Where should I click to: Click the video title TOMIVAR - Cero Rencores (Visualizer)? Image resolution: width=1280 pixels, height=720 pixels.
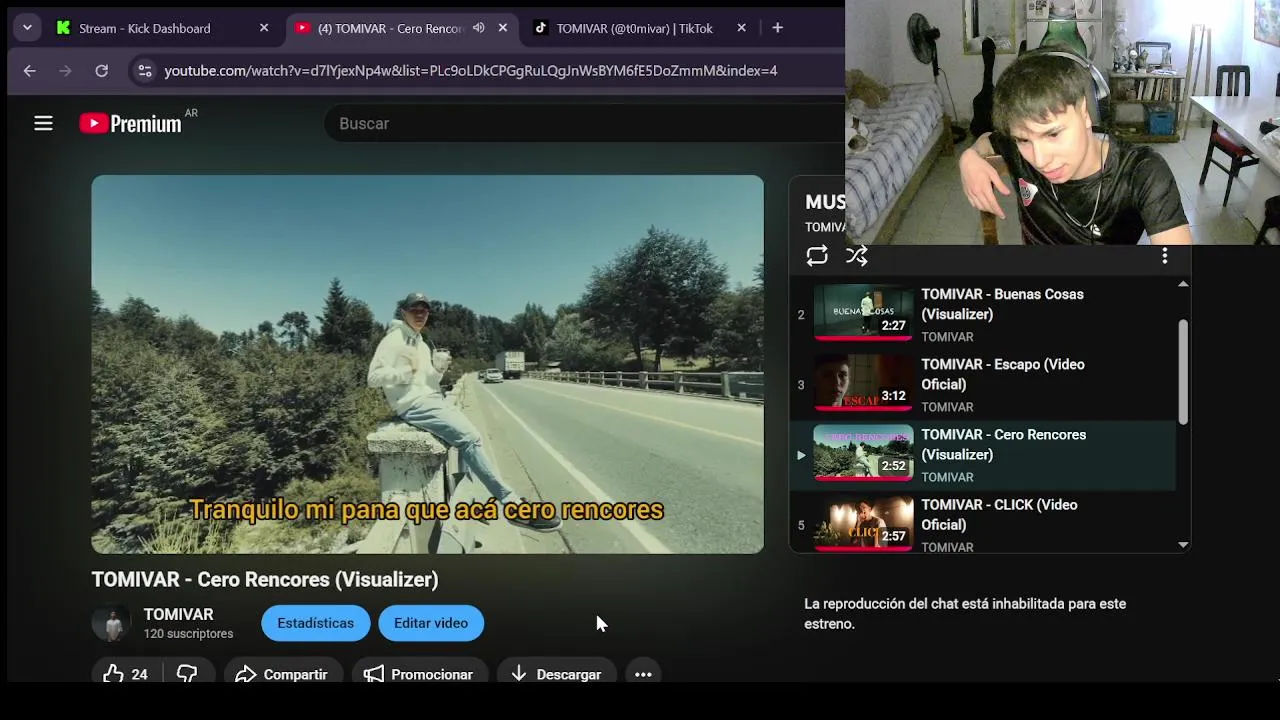point(265,579)
